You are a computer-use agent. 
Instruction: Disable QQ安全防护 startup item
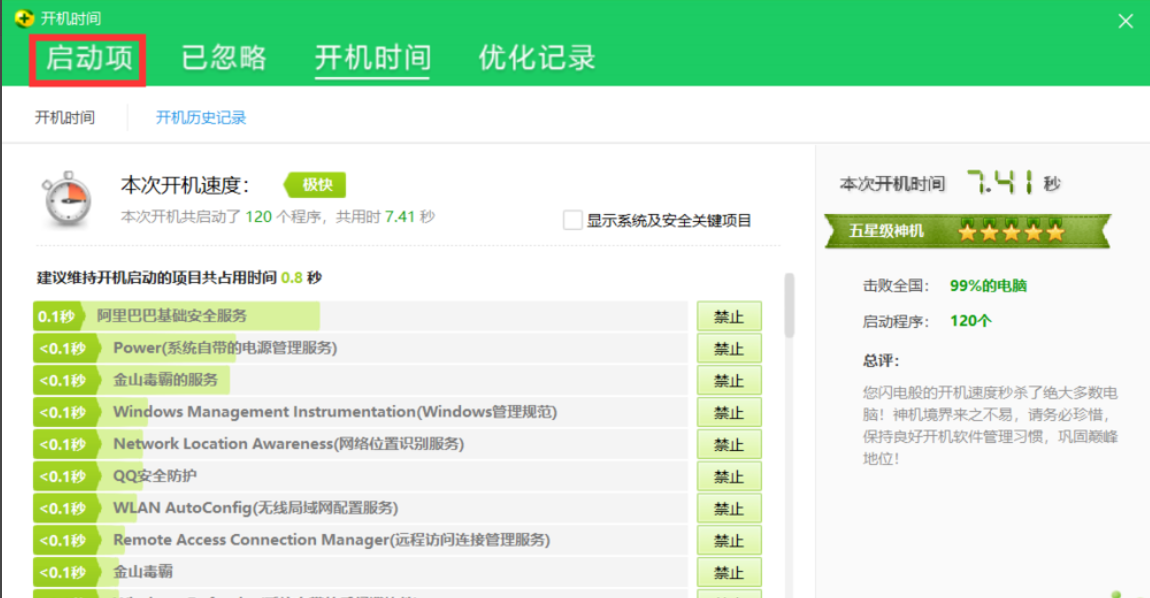coord(728,477)
